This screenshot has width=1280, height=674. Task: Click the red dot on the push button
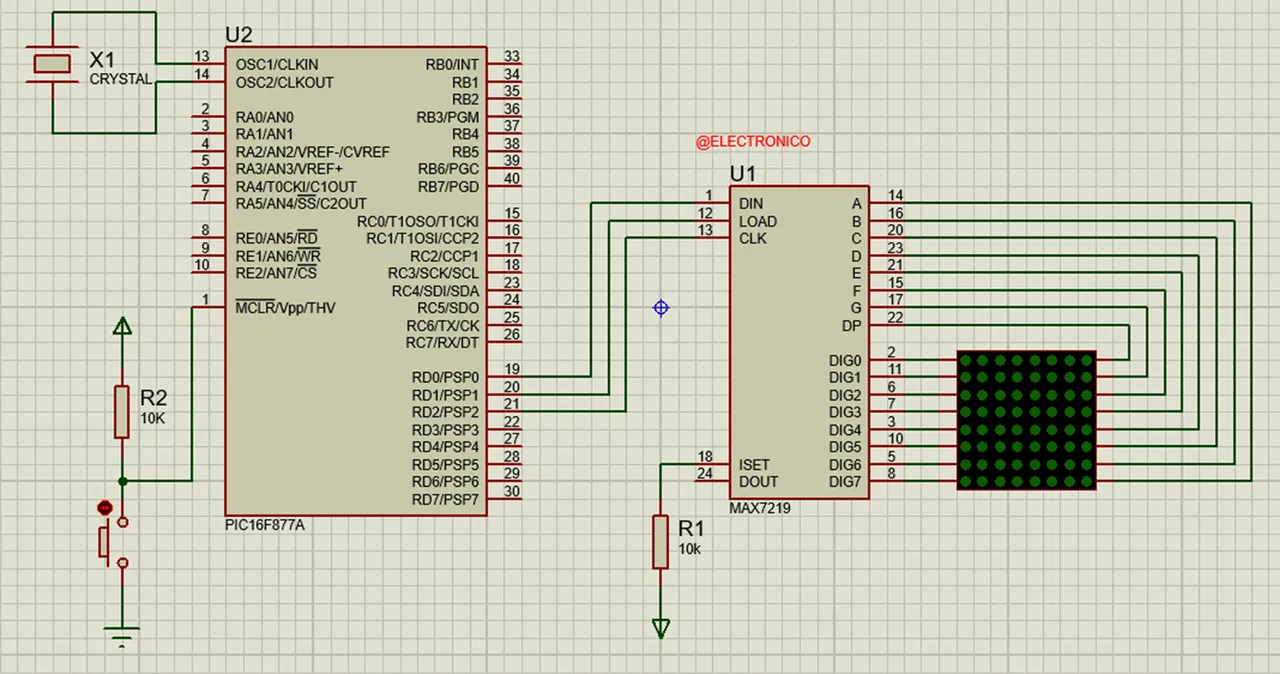click(105, 508)
